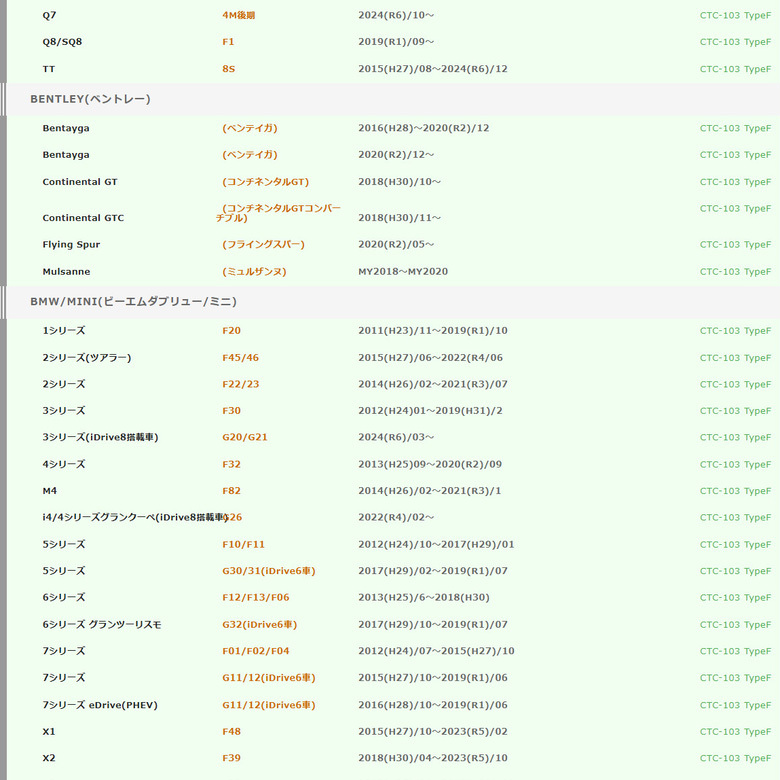This screenshot has width=780, height=780.
Task: Open CTC-103 TypeF link for 6シリーズ F12/F13/F06
Action: pos(735,597)
